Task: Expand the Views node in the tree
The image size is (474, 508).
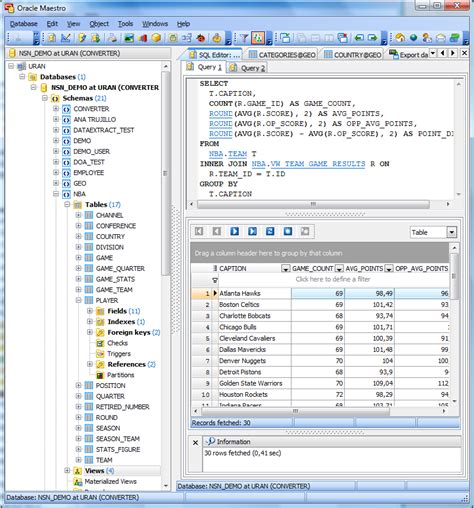Action: (67, 471)
